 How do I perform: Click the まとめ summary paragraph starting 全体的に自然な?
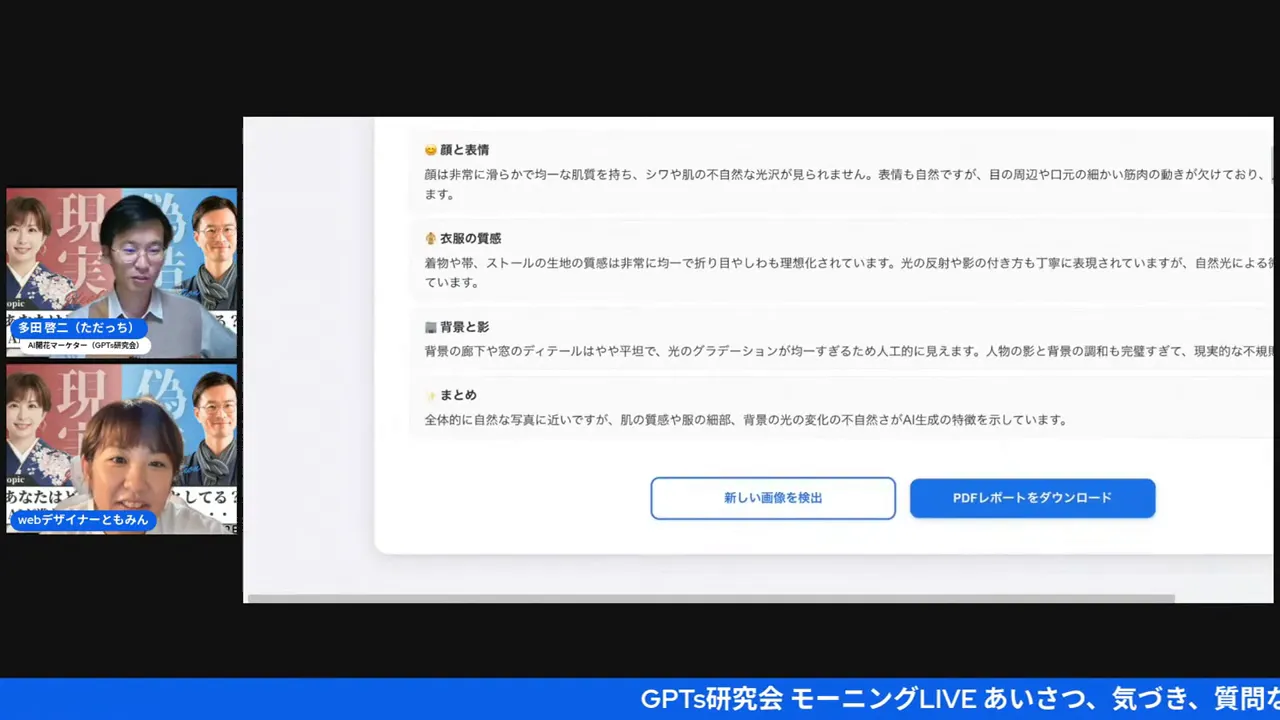click(745, 420)
